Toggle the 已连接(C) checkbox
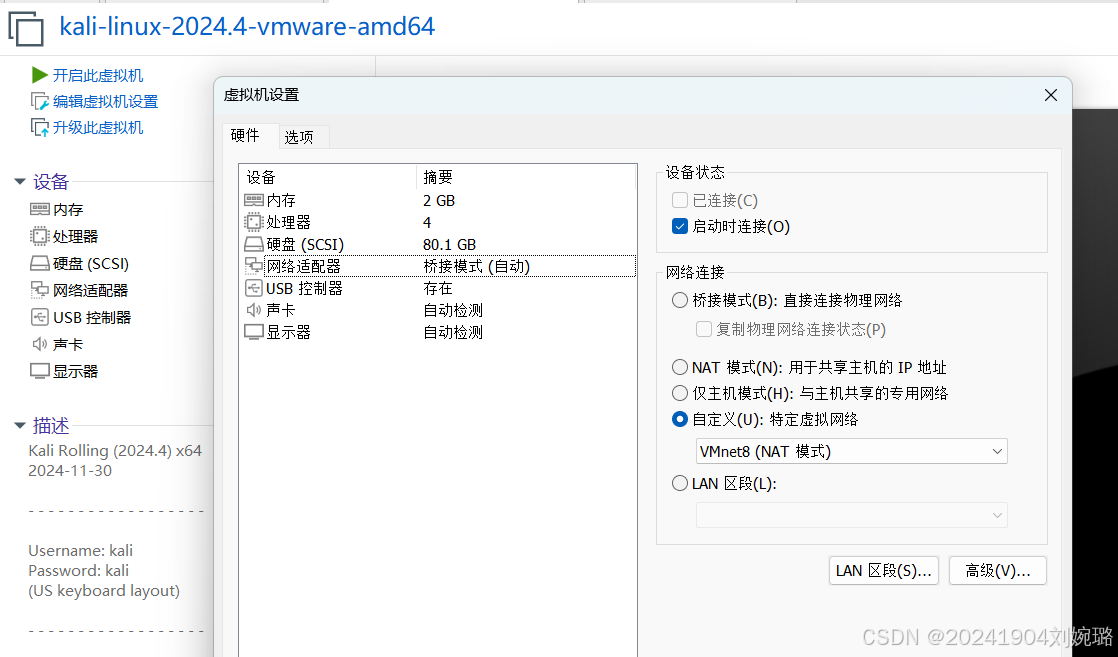 coord(679,200)
